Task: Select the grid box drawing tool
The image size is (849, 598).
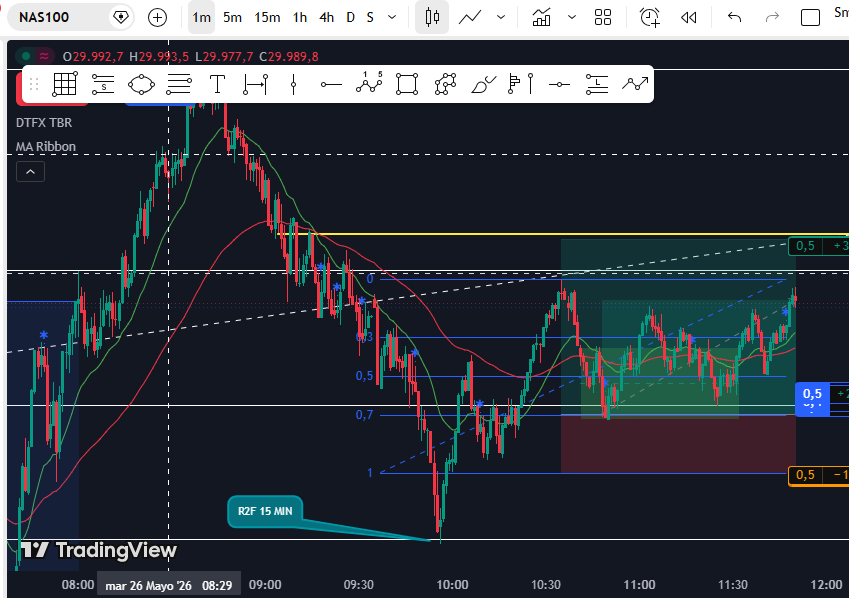Action: pyautogui.click(x=64, y=84)
